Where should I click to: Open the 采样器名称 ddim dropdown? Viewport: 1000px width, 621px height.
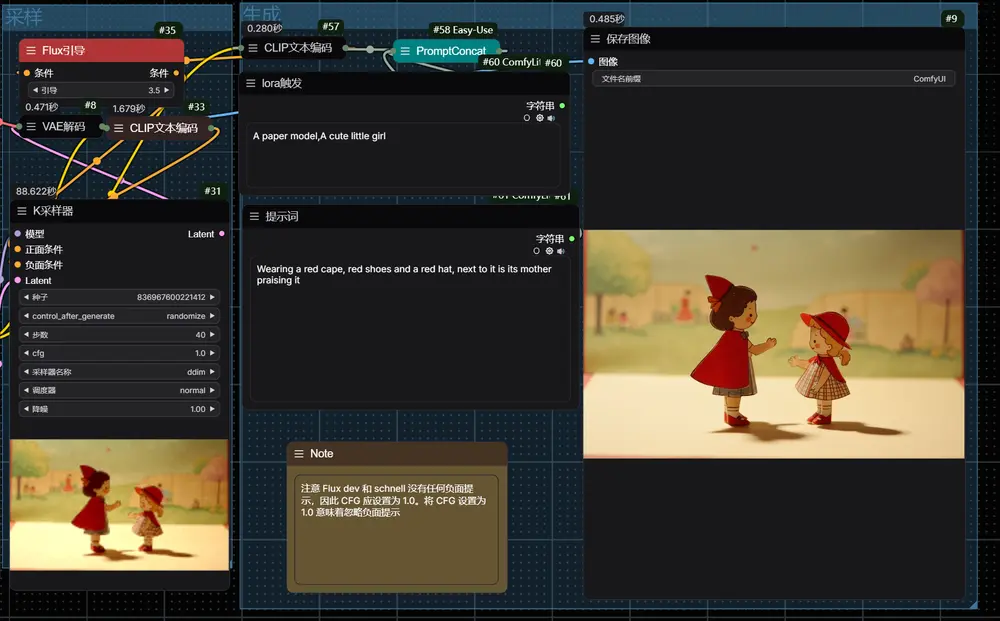click(118, 372)
